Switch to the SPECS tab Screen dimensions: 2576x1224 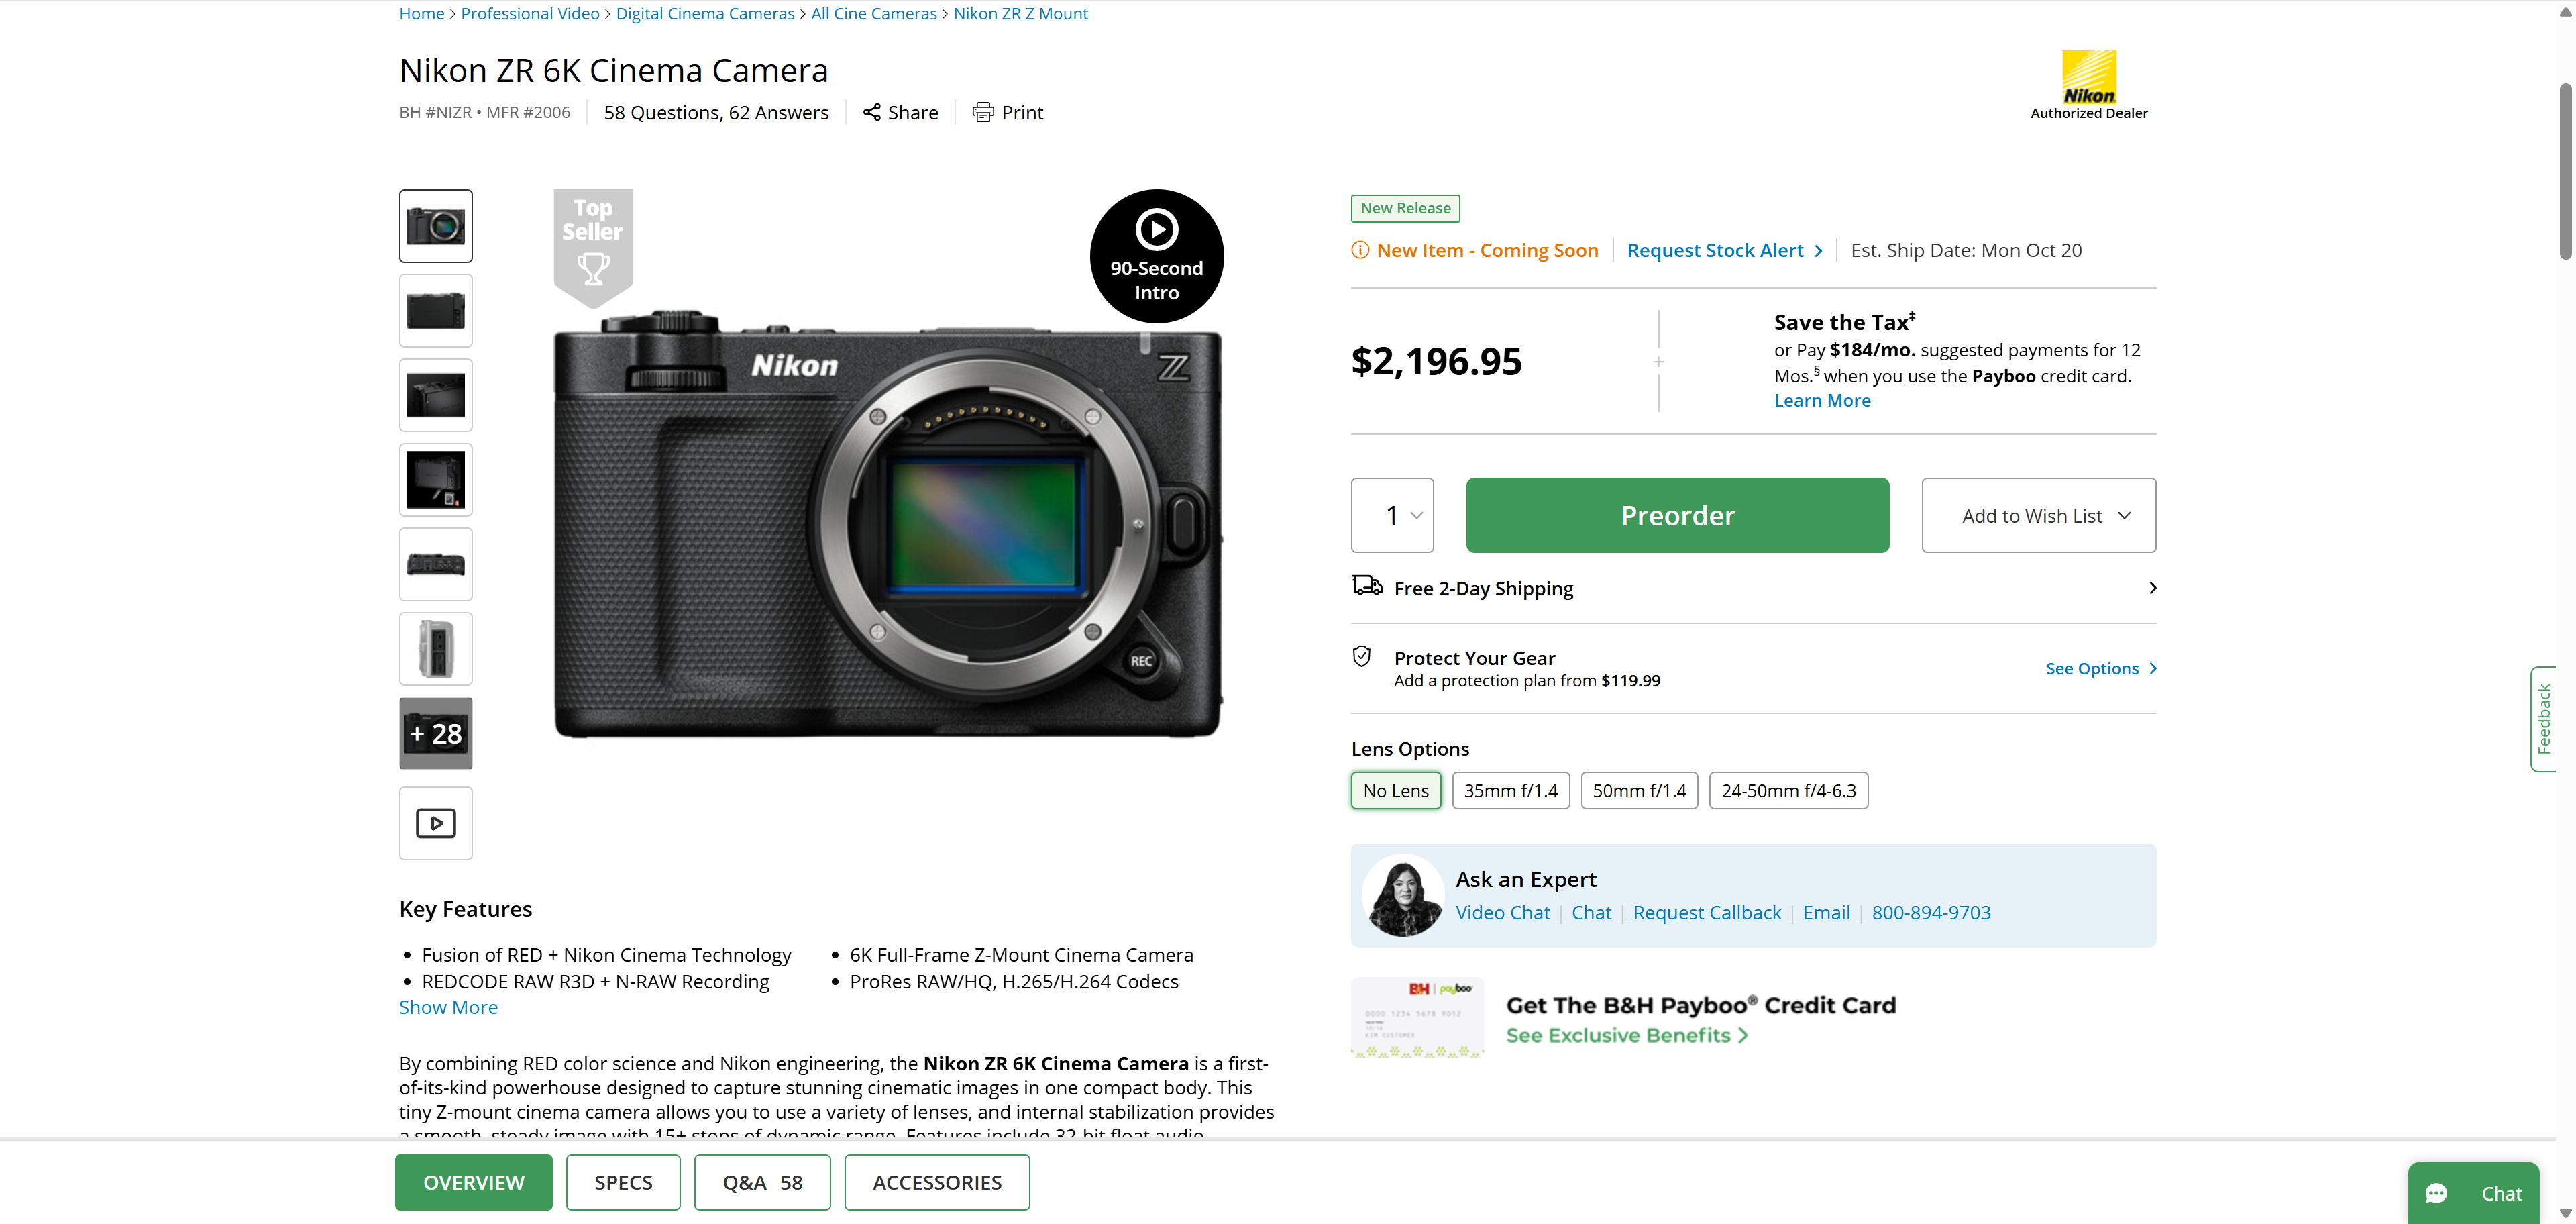pyautogui.click(x=623, y=1182)
